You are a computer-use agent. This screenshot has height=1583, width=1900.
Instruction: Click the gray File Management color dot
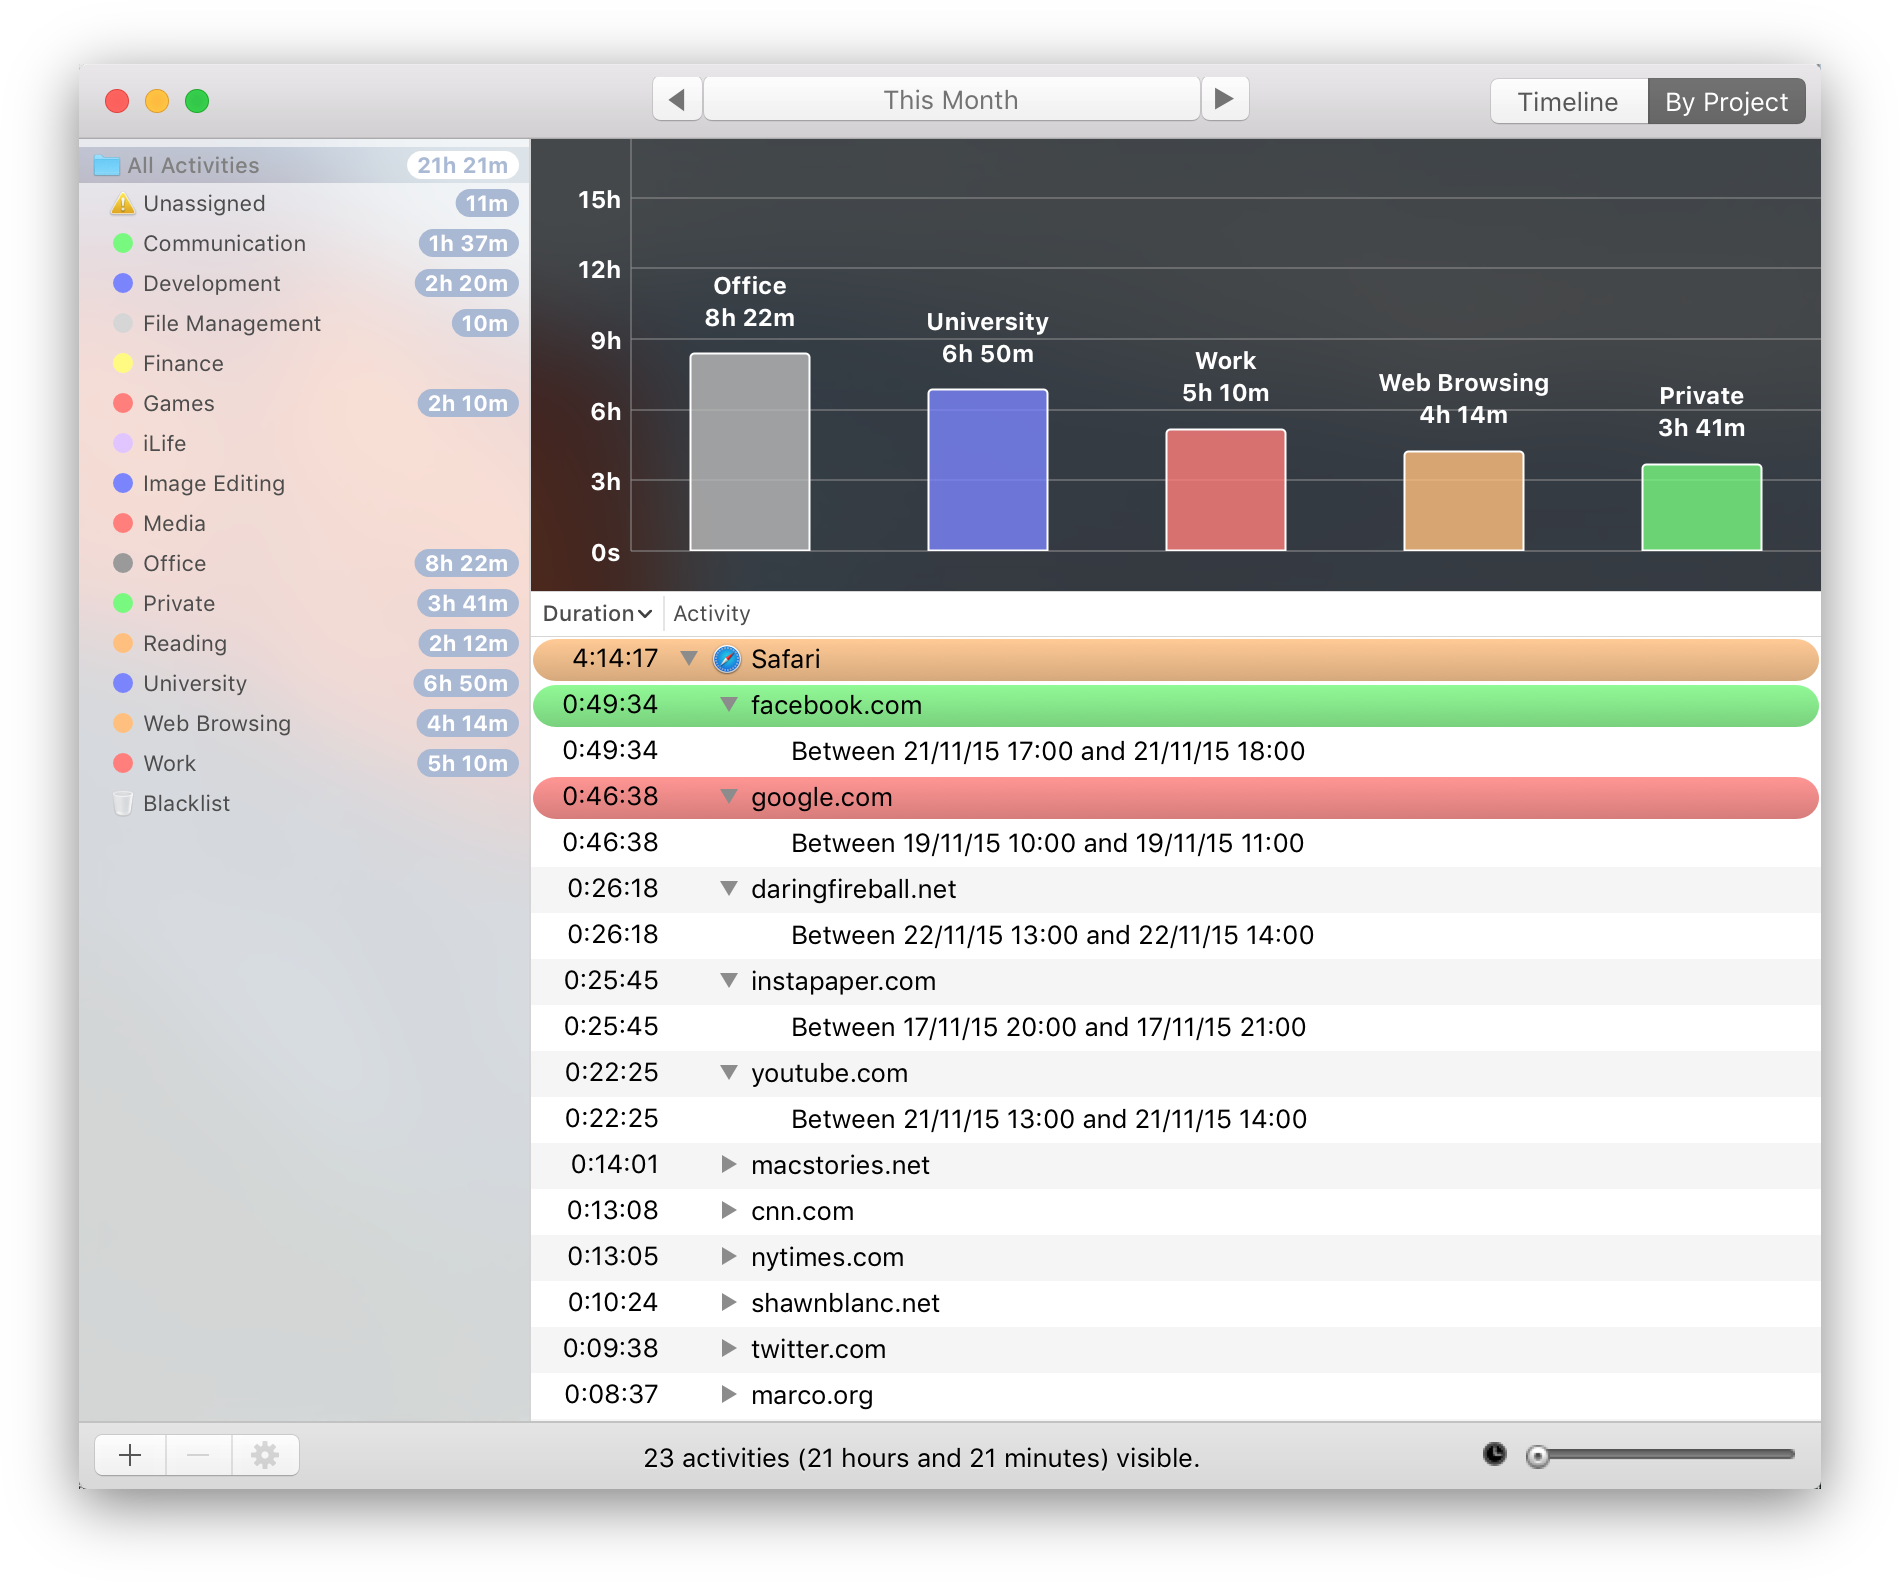pyautogui.click(x=123, y=323)
